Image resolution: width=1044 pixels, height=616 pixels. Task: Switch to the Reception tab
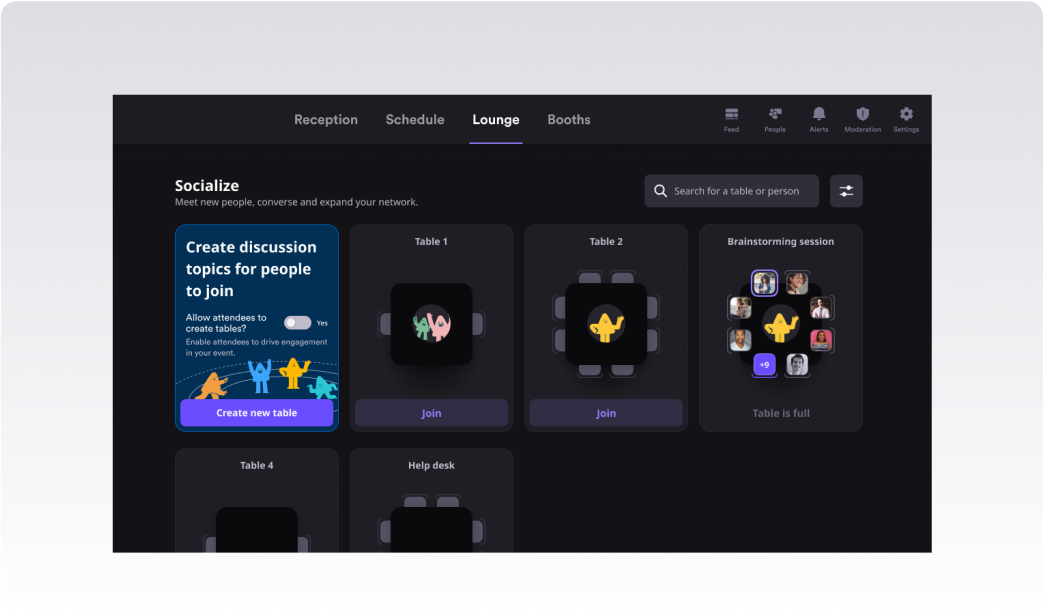tap(326, 120)
